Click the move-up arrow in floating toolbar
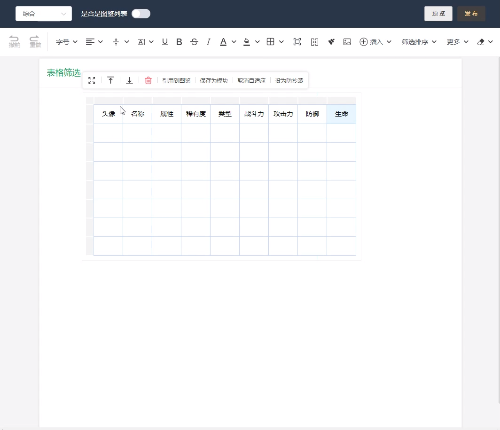500x430 pixels. 110,80
